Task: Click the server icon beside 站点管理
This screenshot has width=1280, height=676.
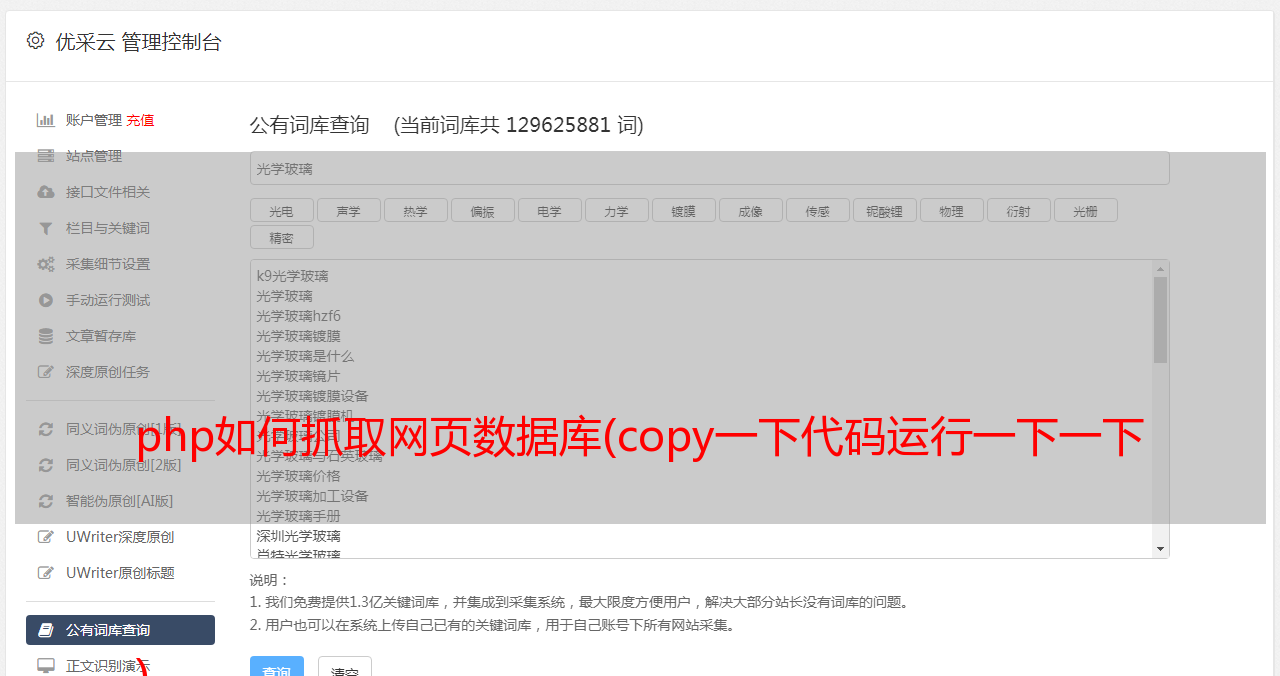Action: (45, 156)
